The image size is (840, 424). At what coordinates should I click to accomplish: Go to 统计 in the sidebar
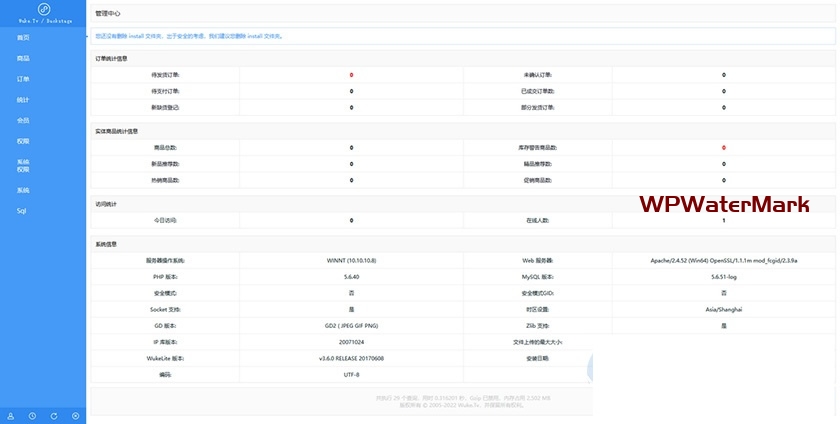[x=23, y=99]
